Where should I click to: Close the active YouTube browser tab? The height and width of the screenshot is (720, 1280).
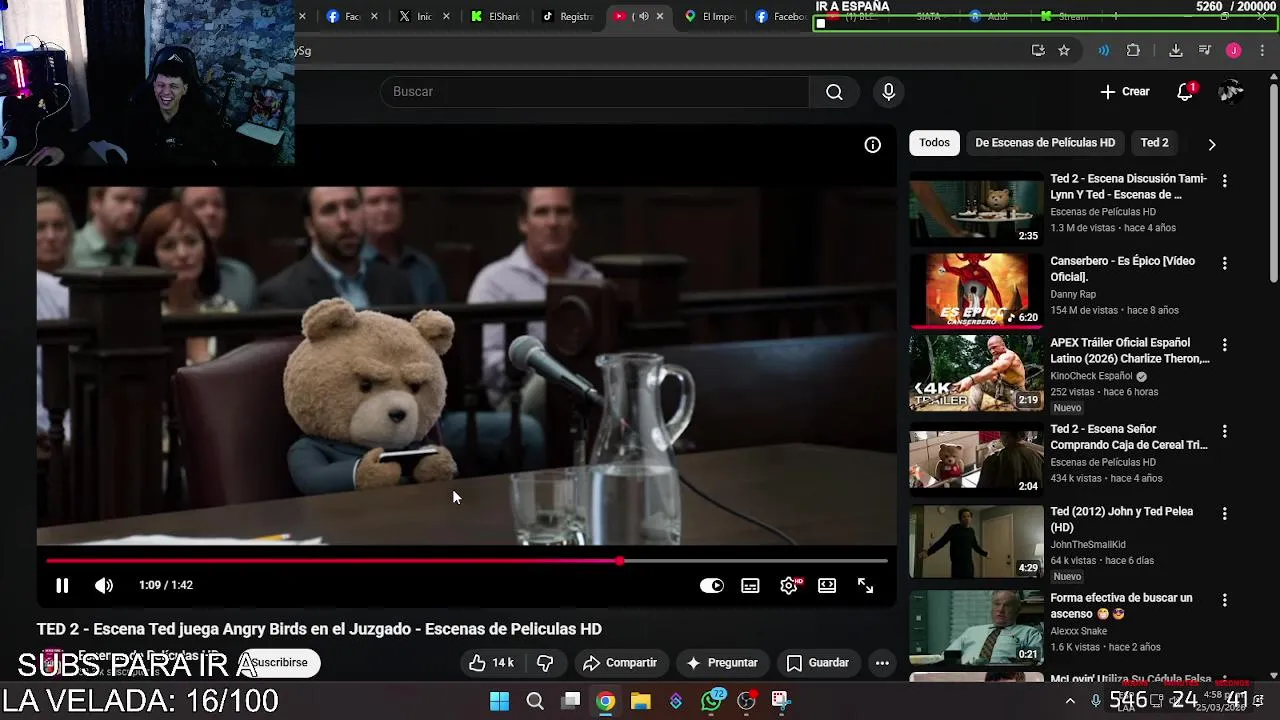pos(660,16)
